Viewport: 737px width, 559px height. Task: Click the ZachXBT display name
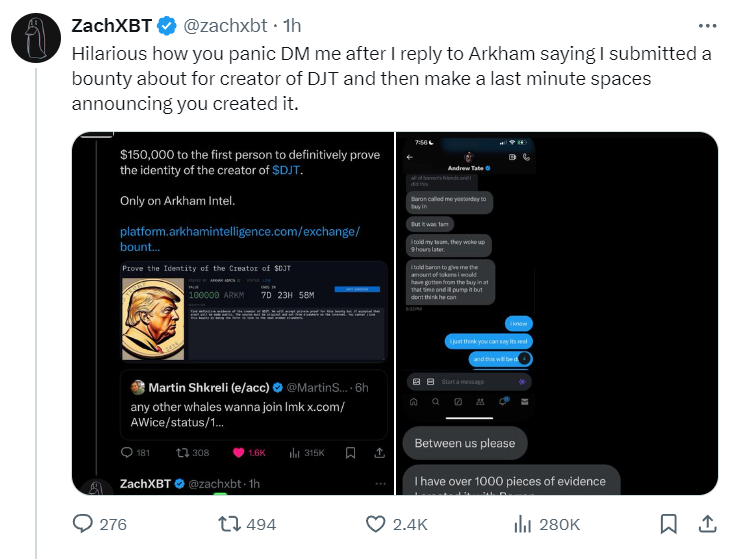(x=111, y=25)
